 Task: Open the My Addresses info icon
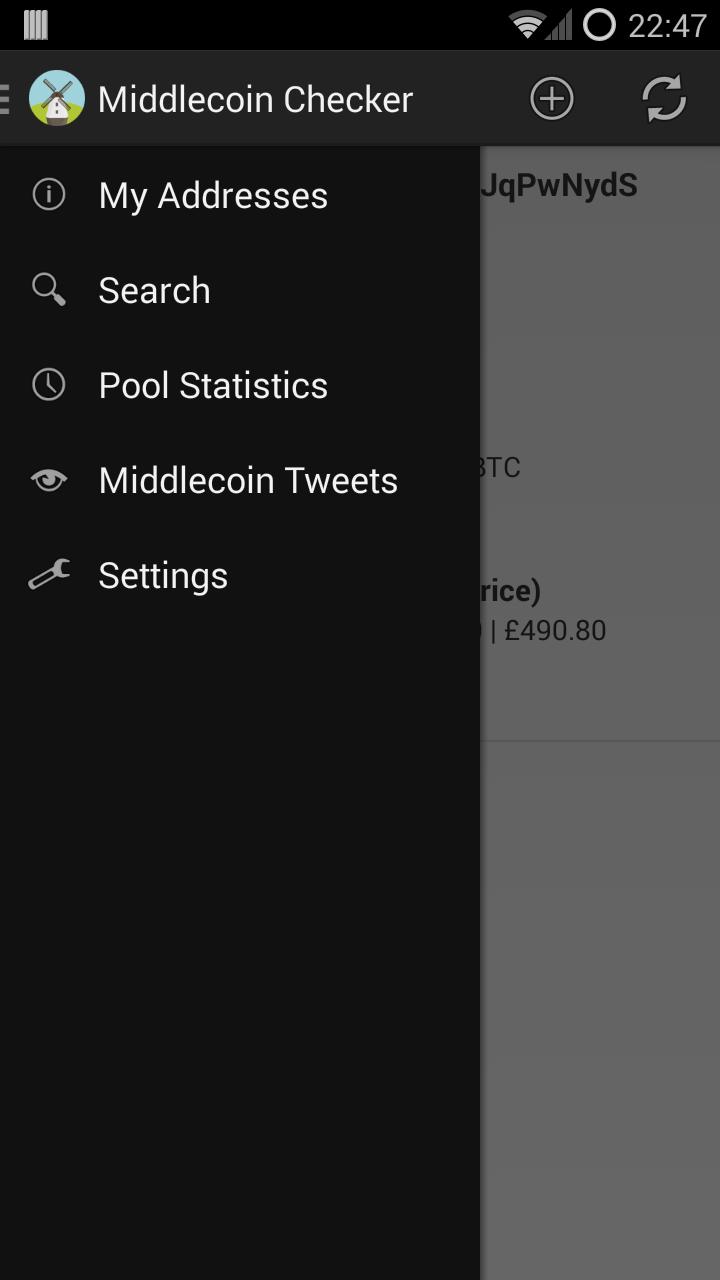click(48, 195)
